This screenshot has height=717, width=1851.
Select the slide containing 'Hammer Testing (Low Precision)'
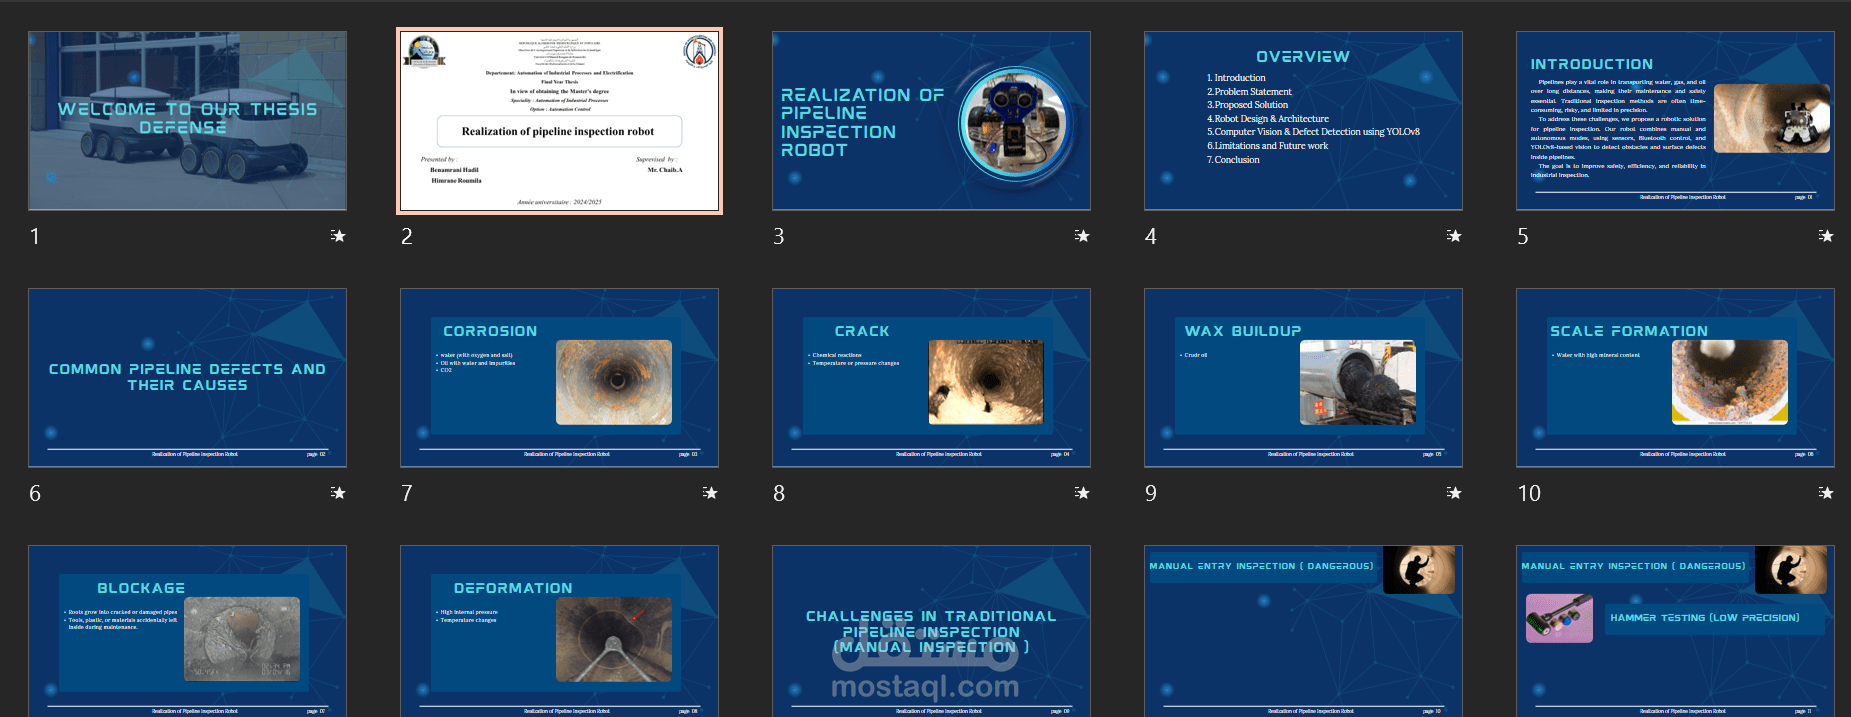coord(1675,631)
